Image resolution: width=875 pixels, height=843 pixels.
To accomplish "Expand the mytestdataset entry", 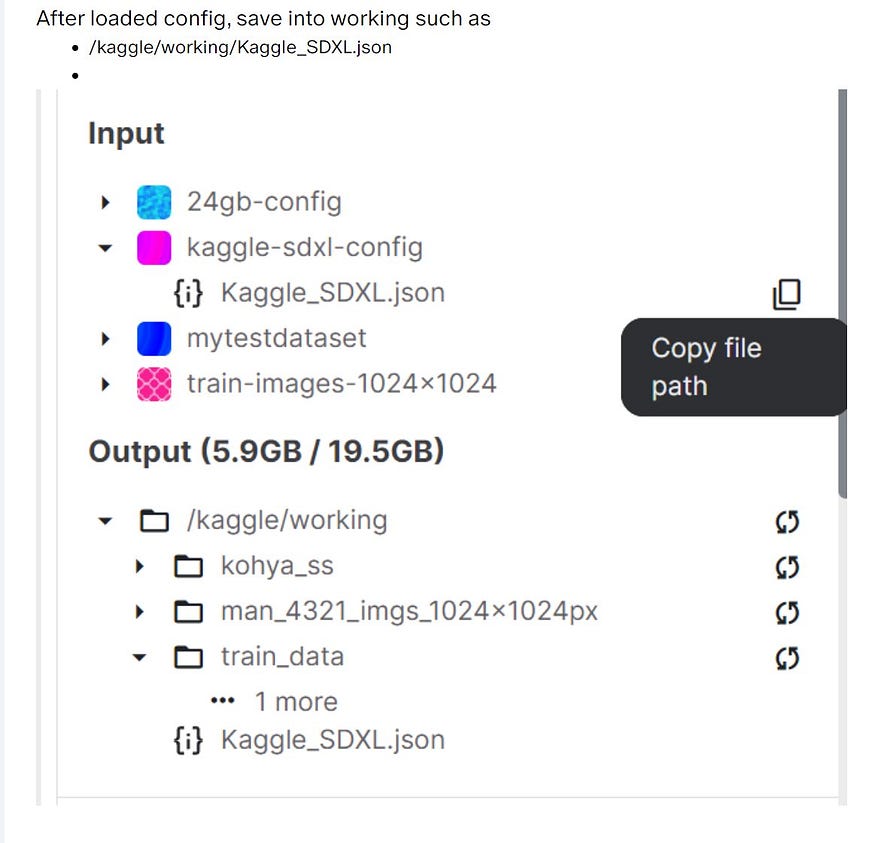I will click(x=106, y=339).
